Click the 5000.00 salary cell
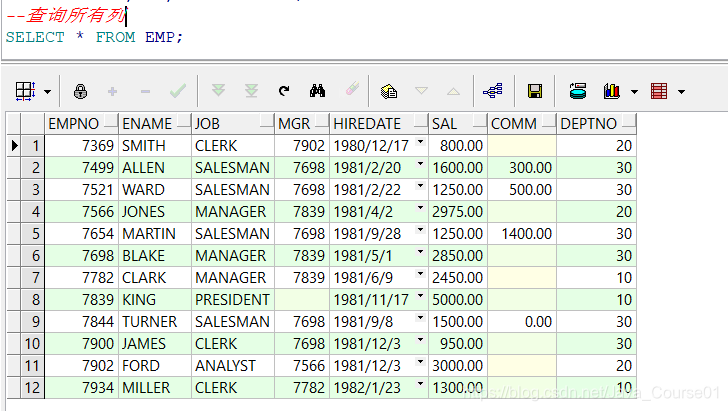 click(x=458, y=300)
